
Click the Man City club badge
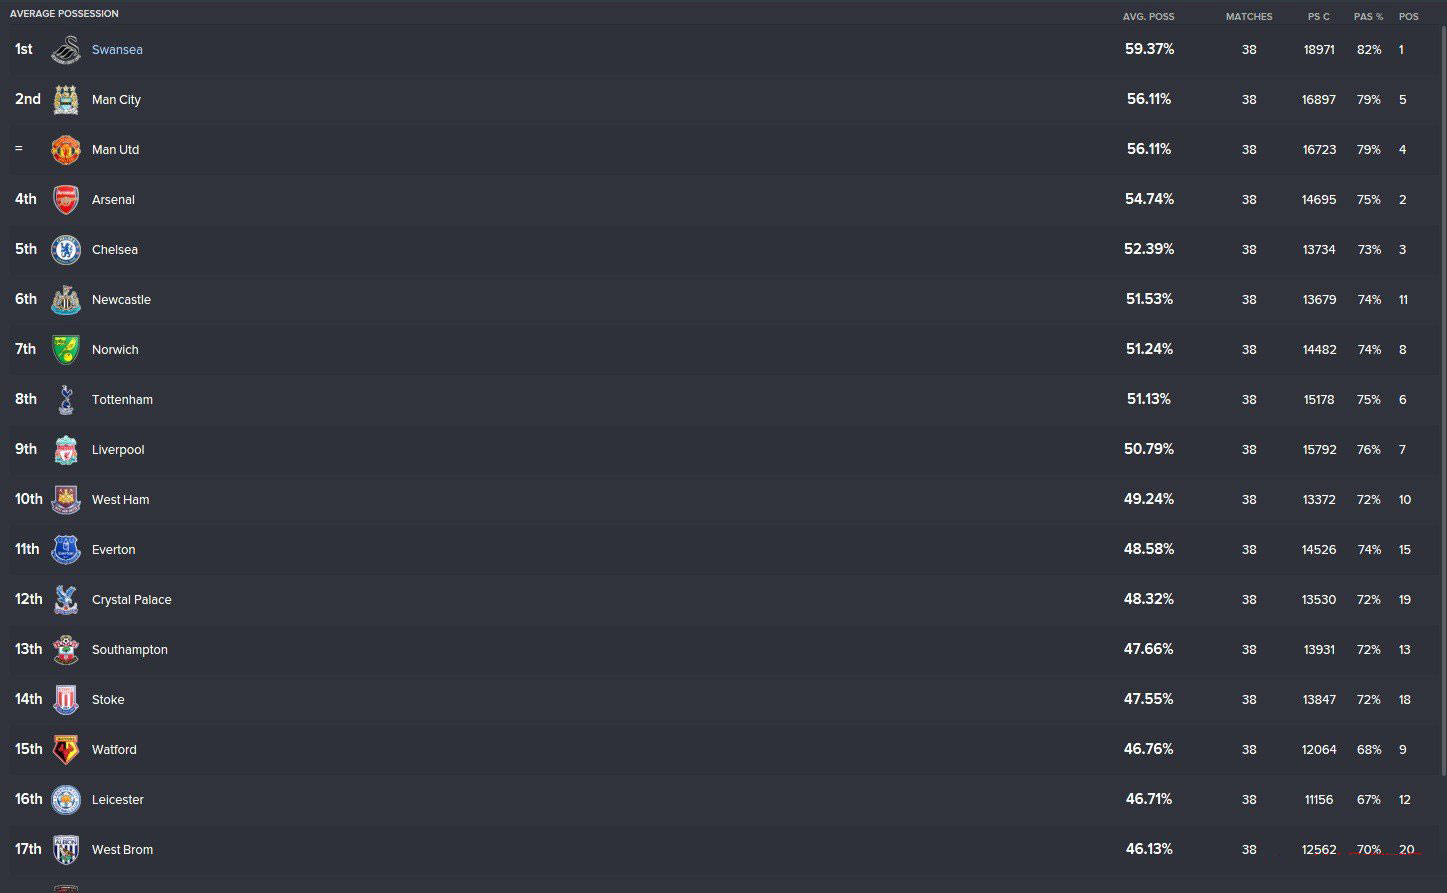click(66, 100)
